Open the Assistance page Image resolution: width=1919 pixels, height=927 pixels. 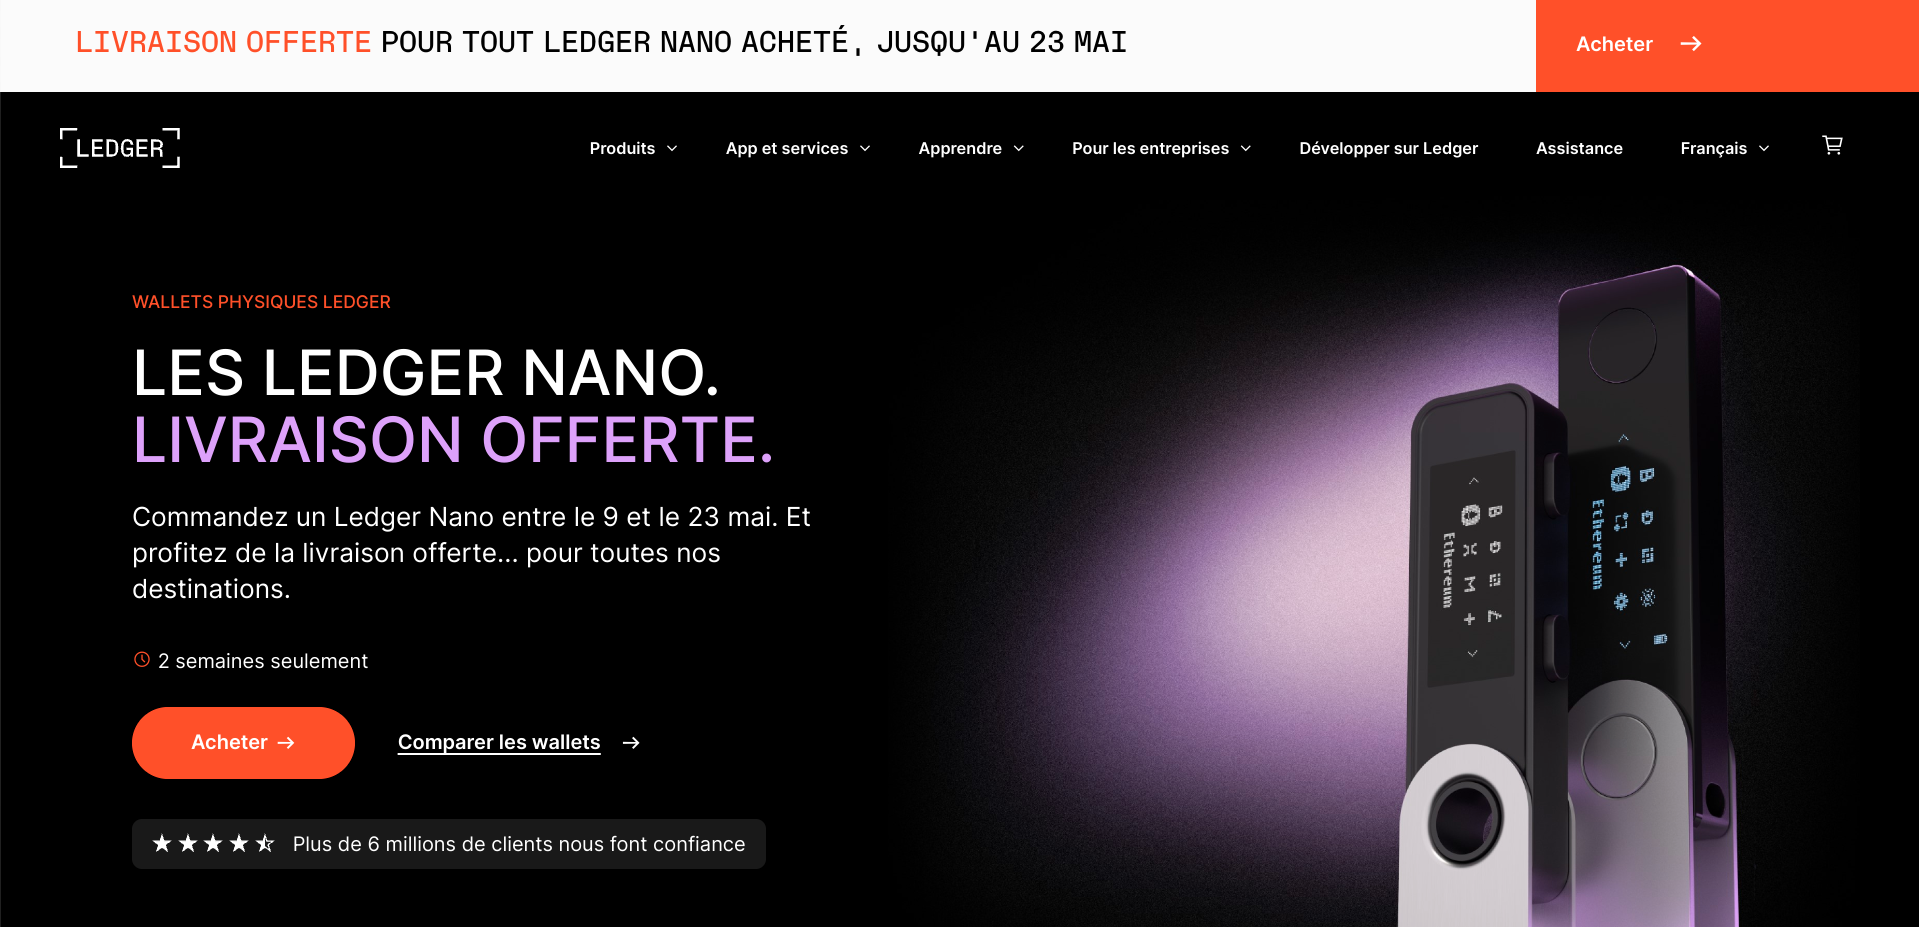tap(1579, 148)
